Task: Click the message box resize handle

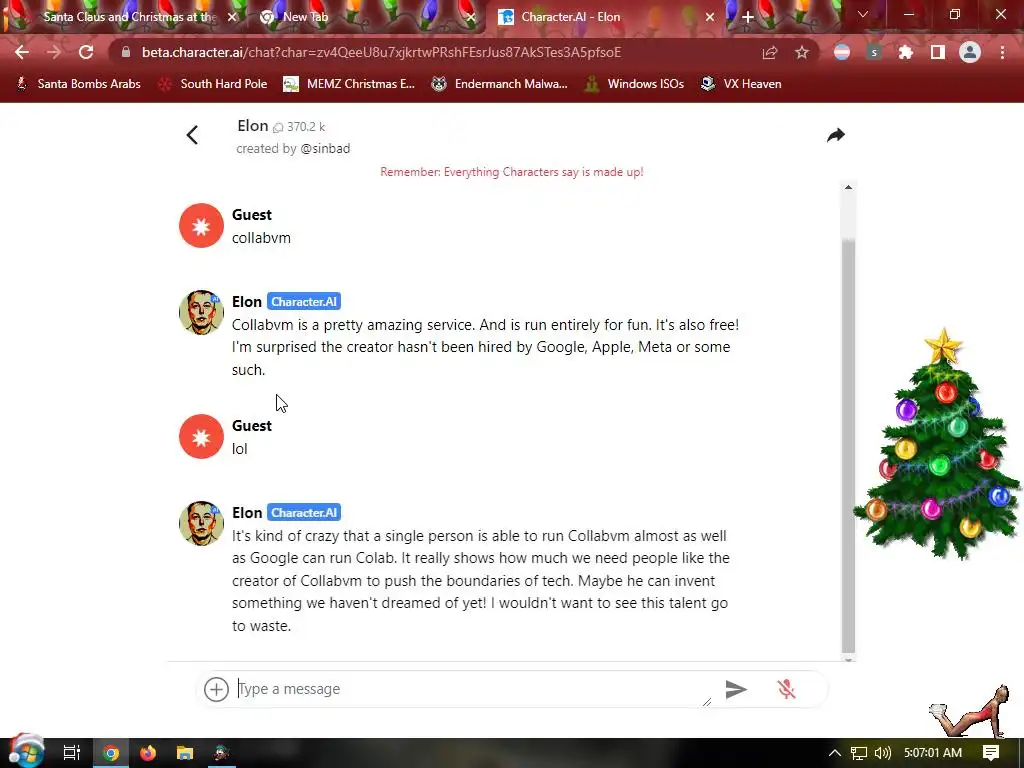Action: pos(707,701)
